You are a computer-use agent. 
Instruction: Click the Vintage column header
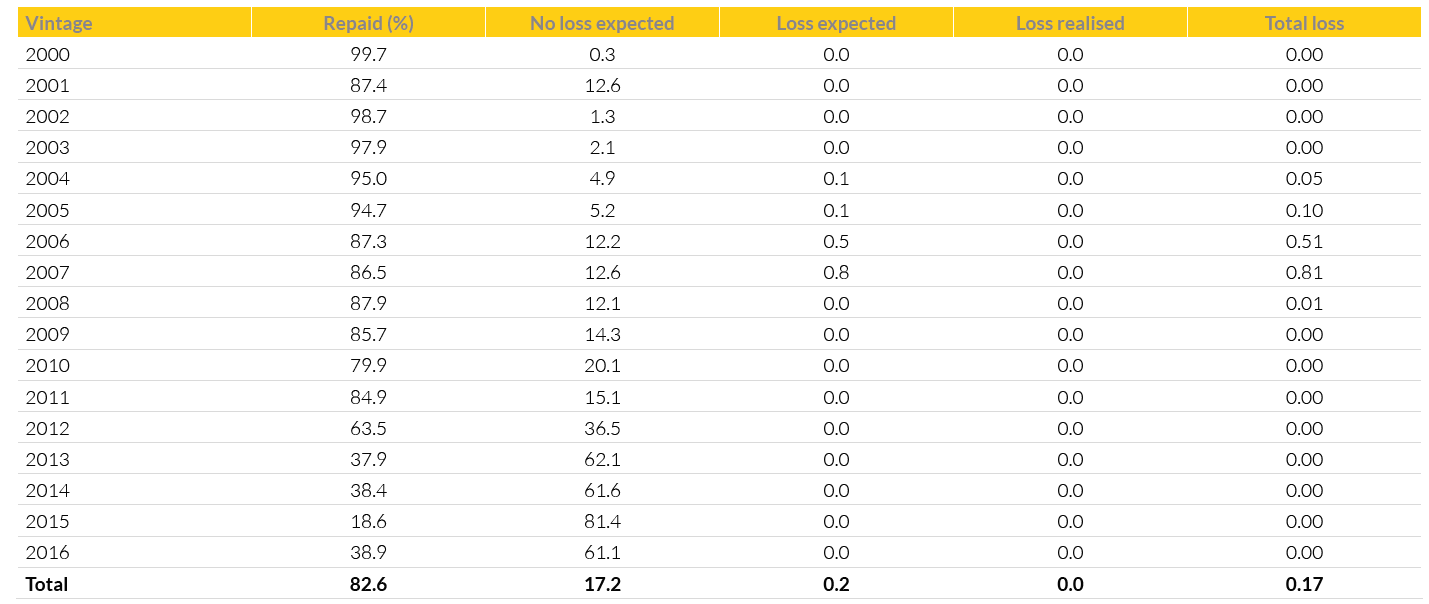(x=59, y=23)
